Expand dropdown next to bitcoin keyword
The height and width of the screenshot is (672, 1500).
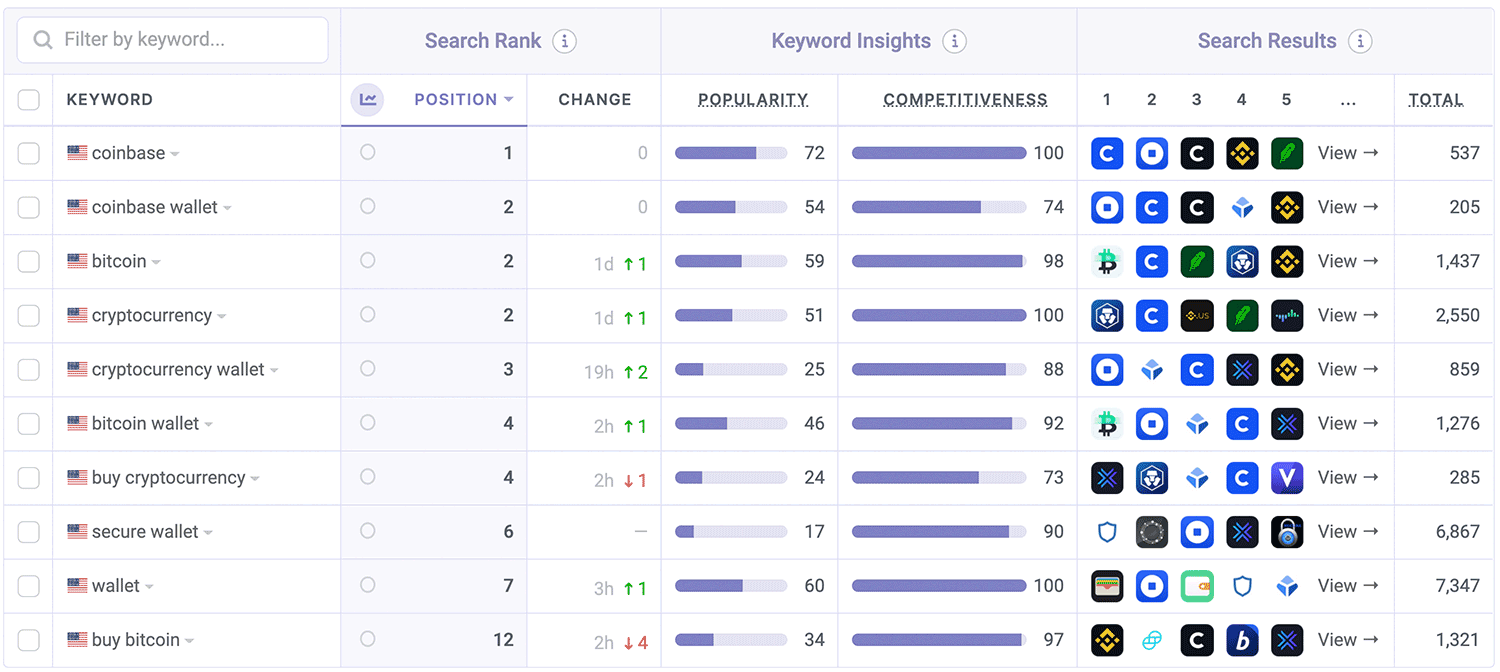pyautogui.click(x=156, y=262)
